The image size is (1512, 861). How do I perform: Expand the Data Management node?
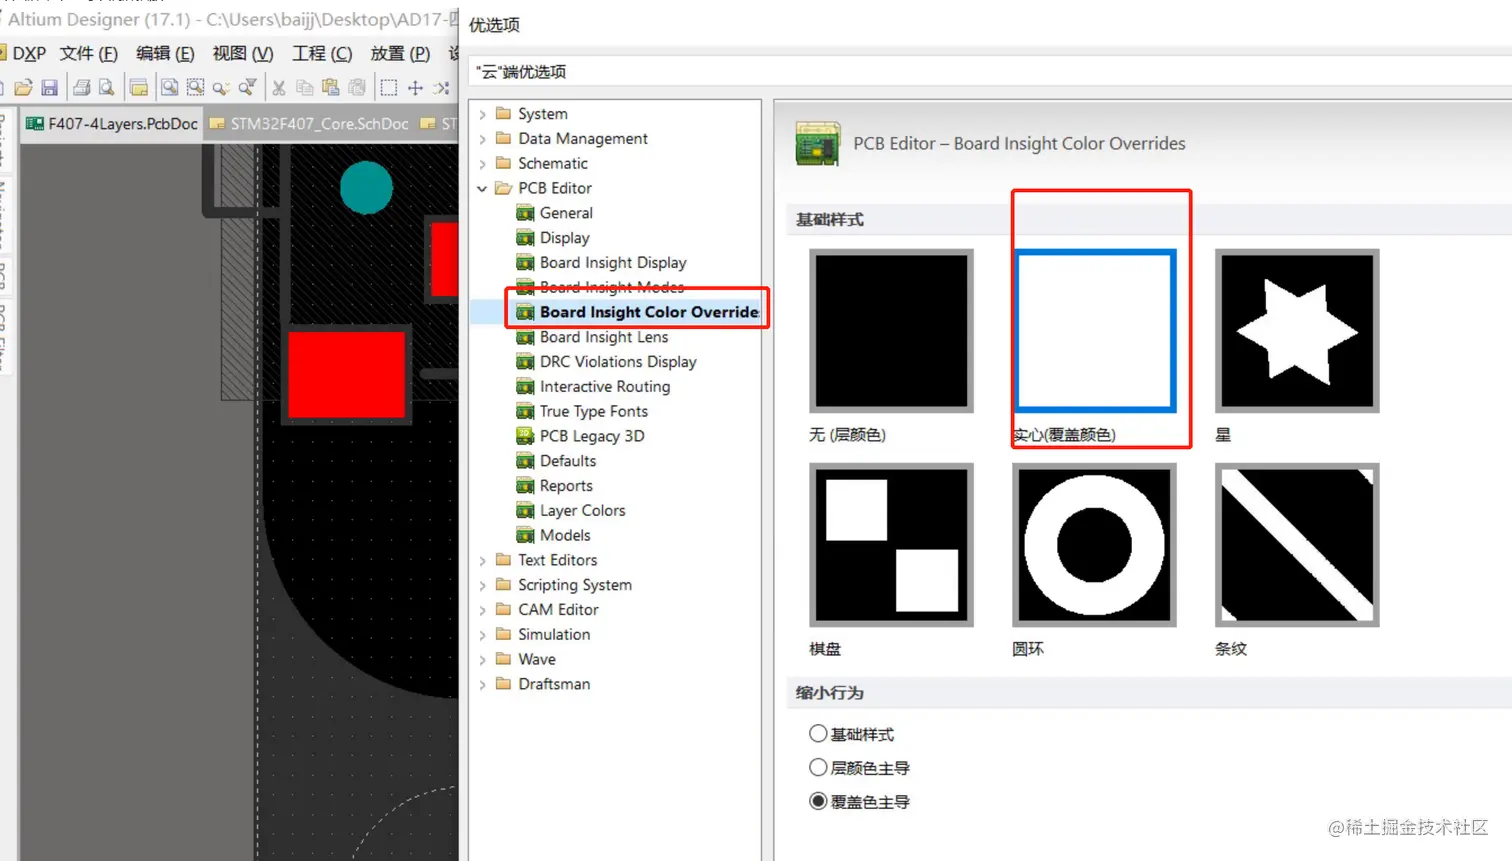[x=483, y=139]
